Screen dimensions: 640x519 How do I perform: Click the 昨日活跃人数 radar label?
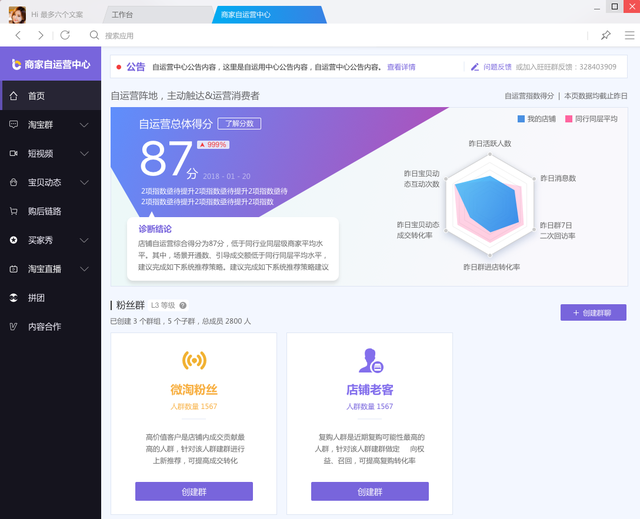[x=490, y=143]
